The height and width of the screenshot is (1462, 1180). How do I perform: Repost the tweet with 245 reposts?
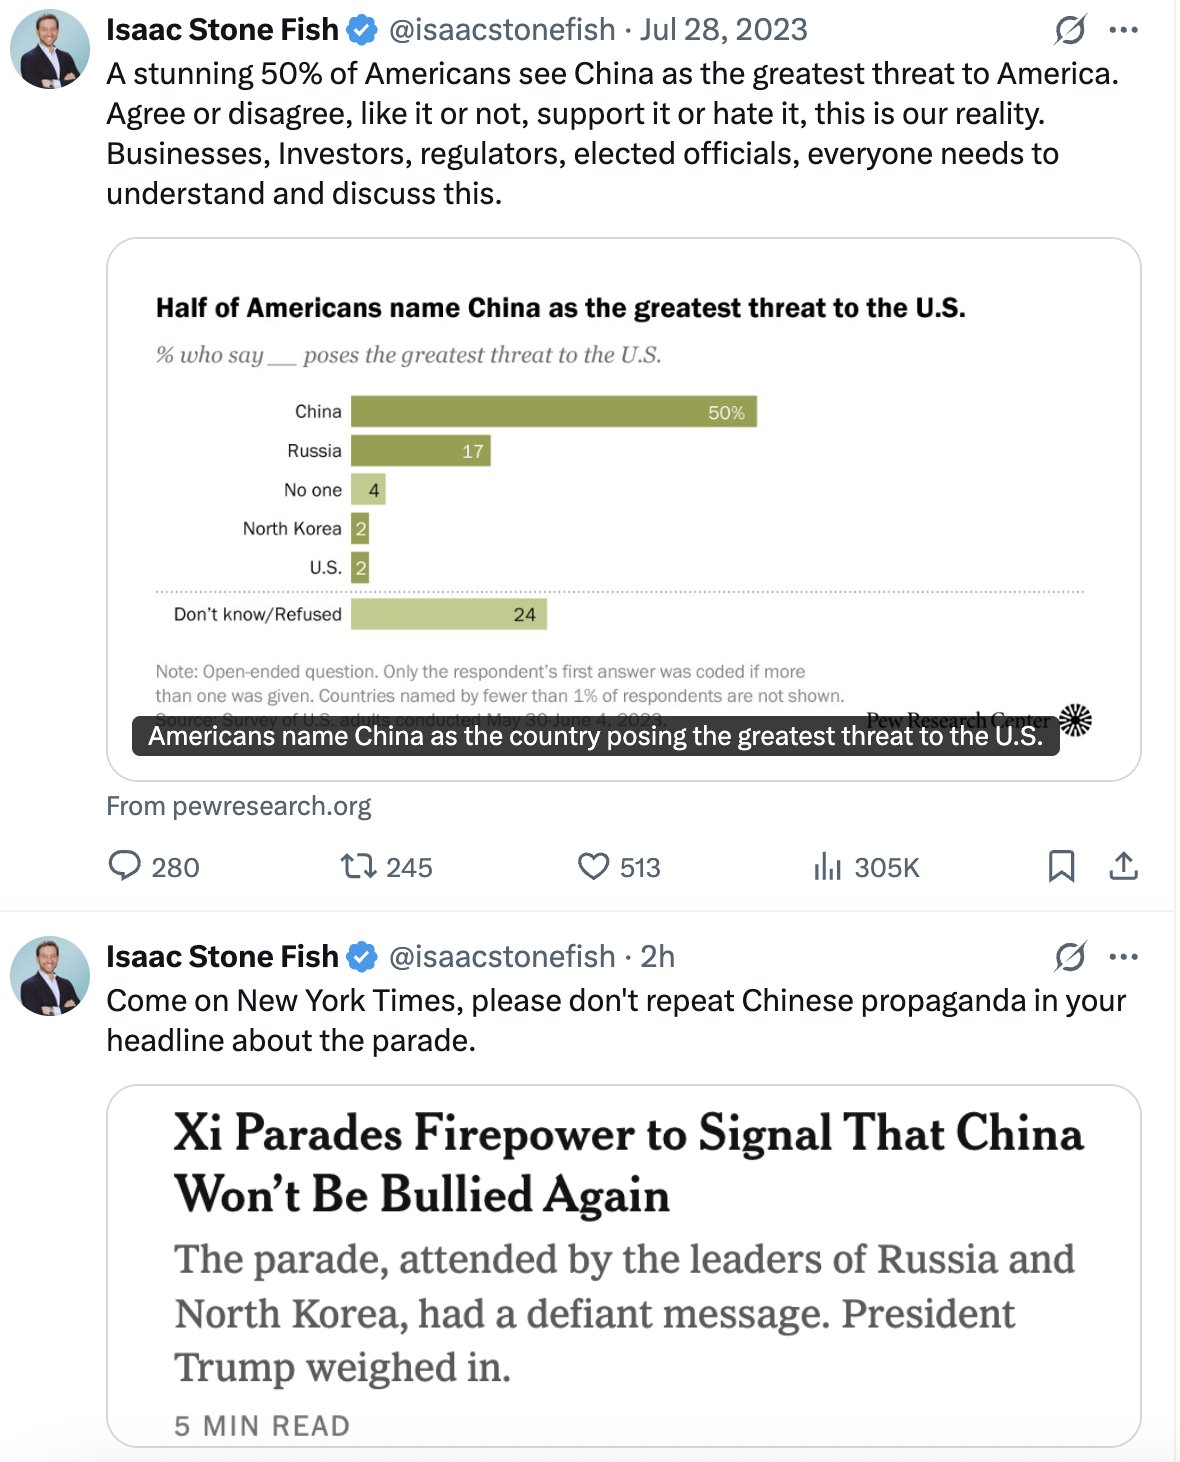(x=357, y=866)
